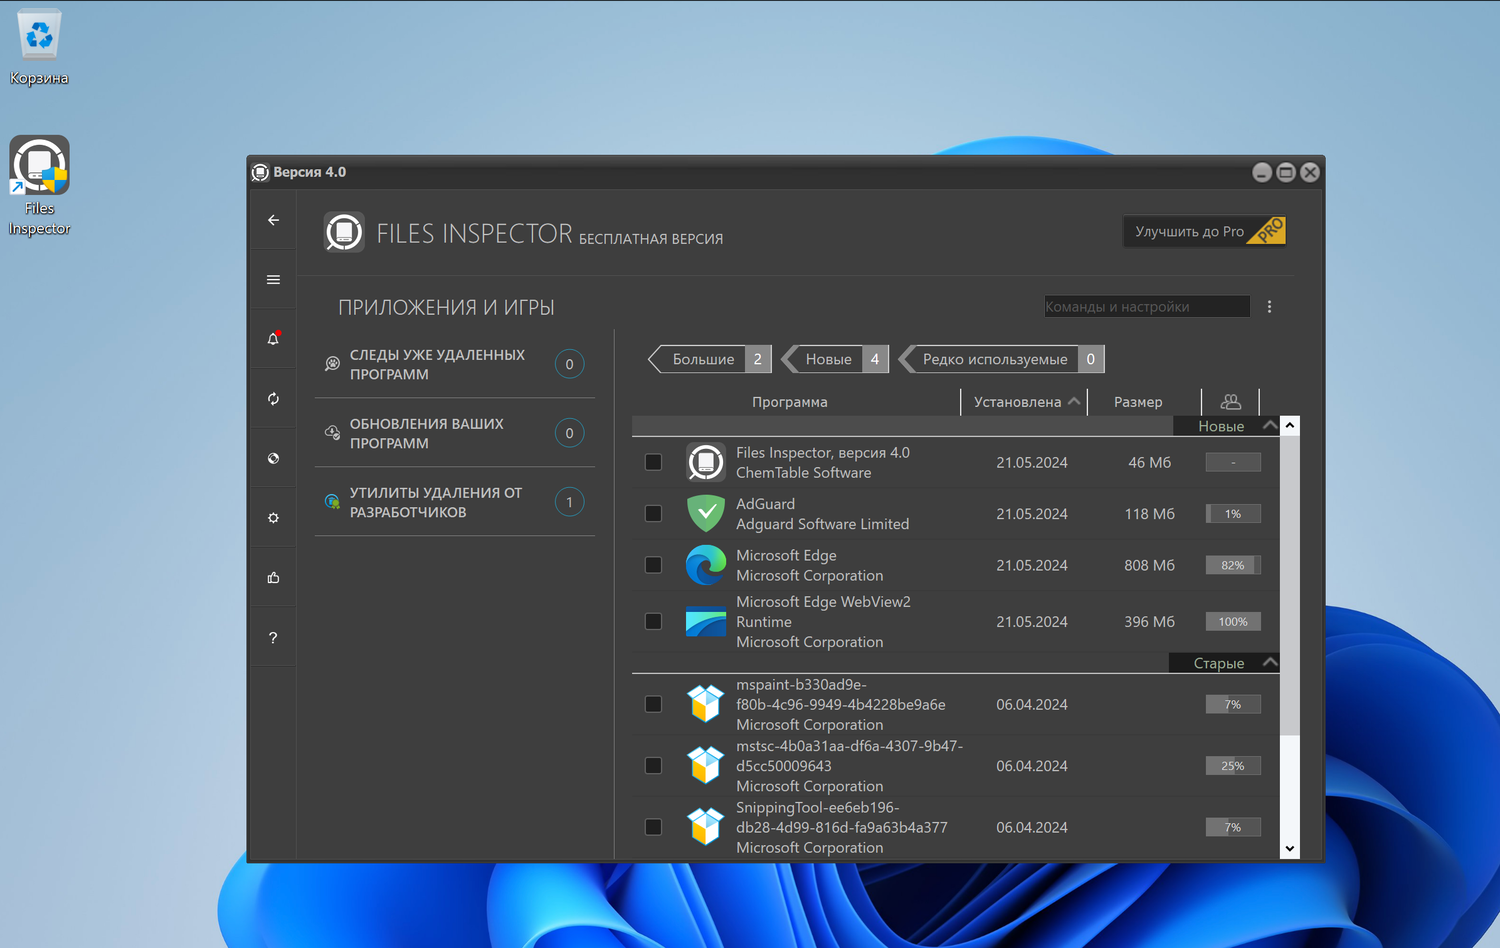The image size is (1500, 948).
Task: Click Улучшить до Pro button
Action: pos(1204,231)
